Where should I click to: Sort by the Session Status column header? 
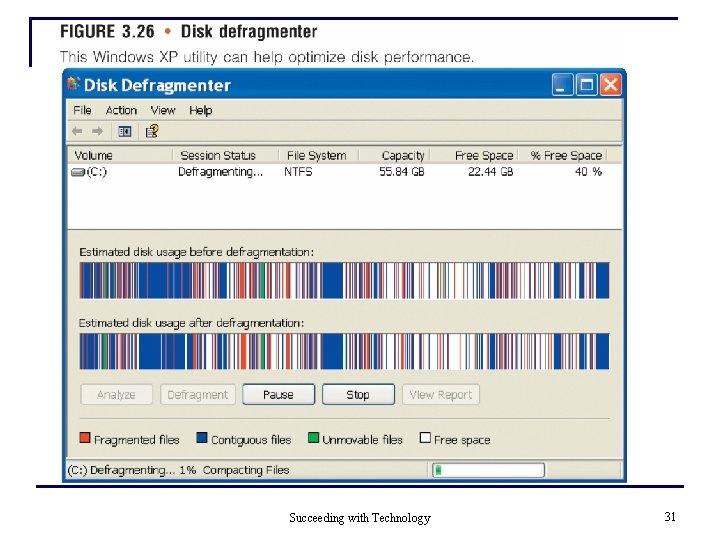coord(225,155)
